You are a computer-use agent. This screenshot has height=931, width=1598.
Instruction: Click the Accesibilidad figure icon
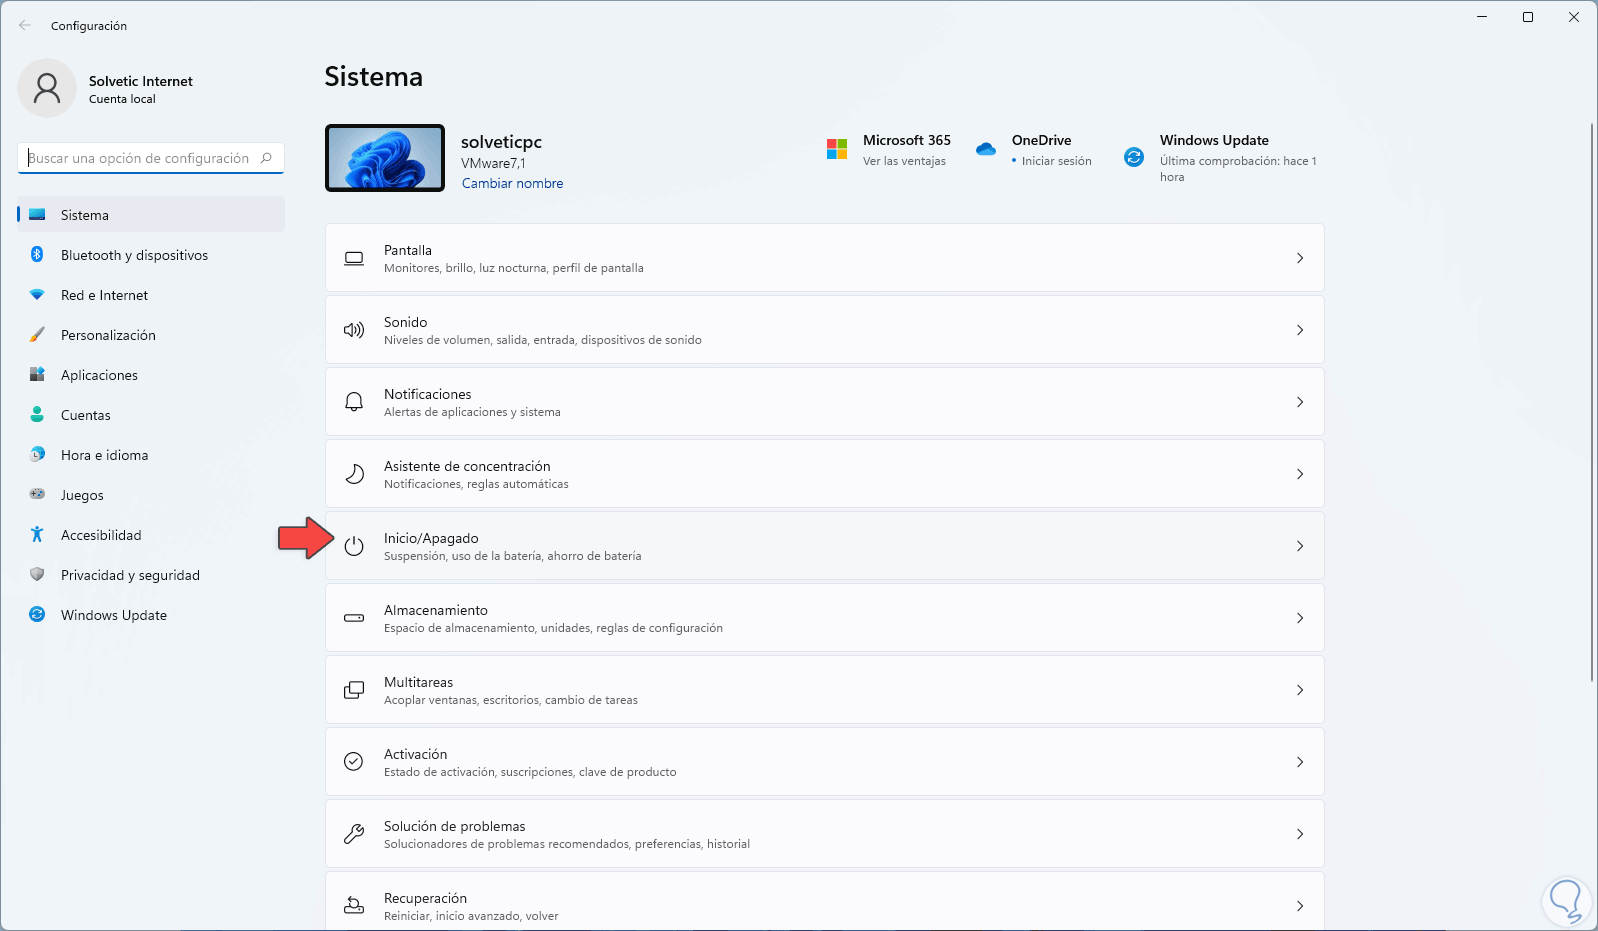(37, 535)
